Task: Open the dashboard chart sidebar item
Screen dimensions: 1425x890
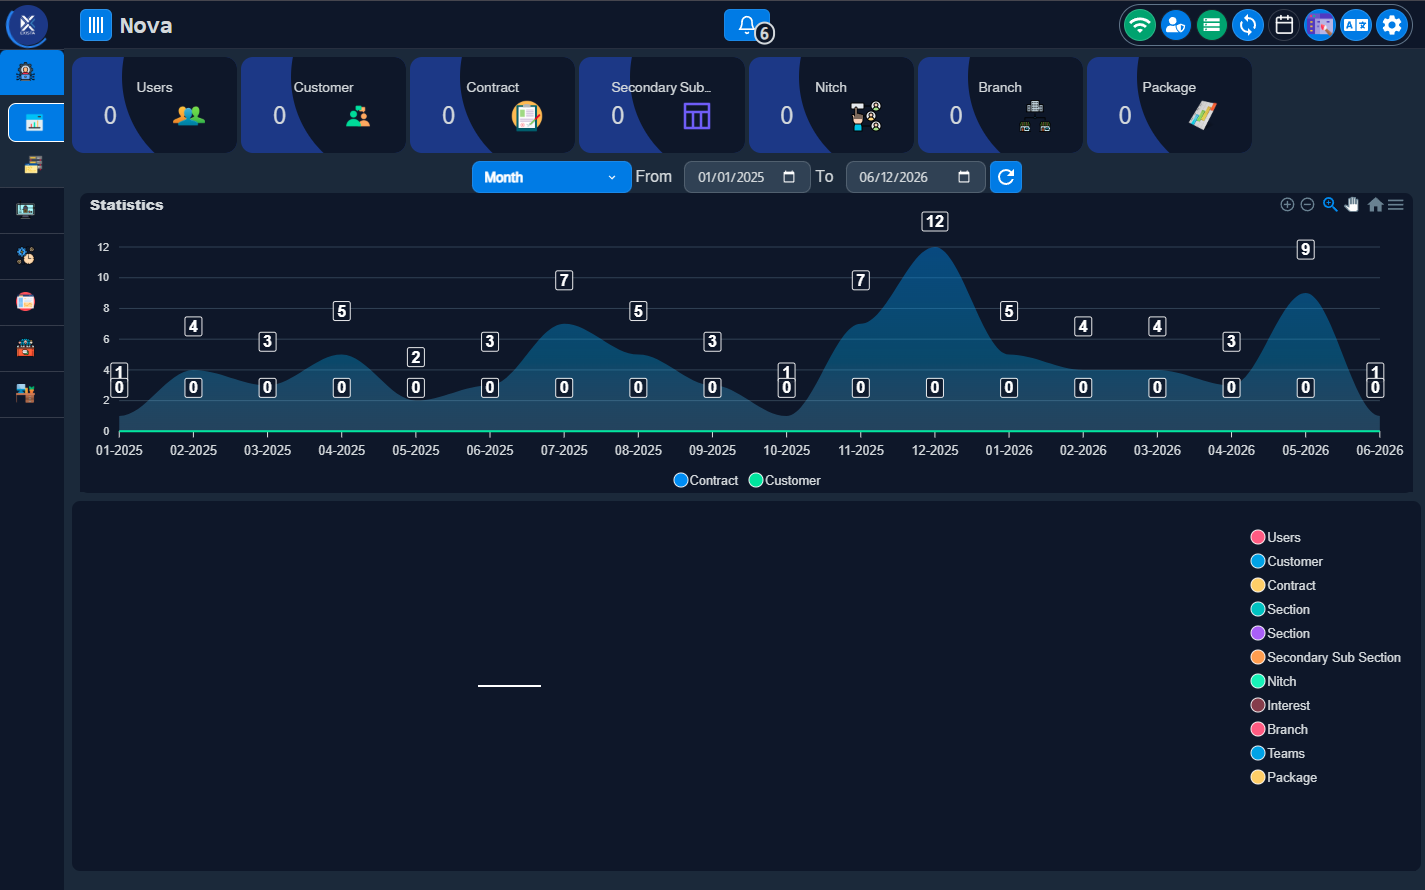Action: click(x=35, y=123)
